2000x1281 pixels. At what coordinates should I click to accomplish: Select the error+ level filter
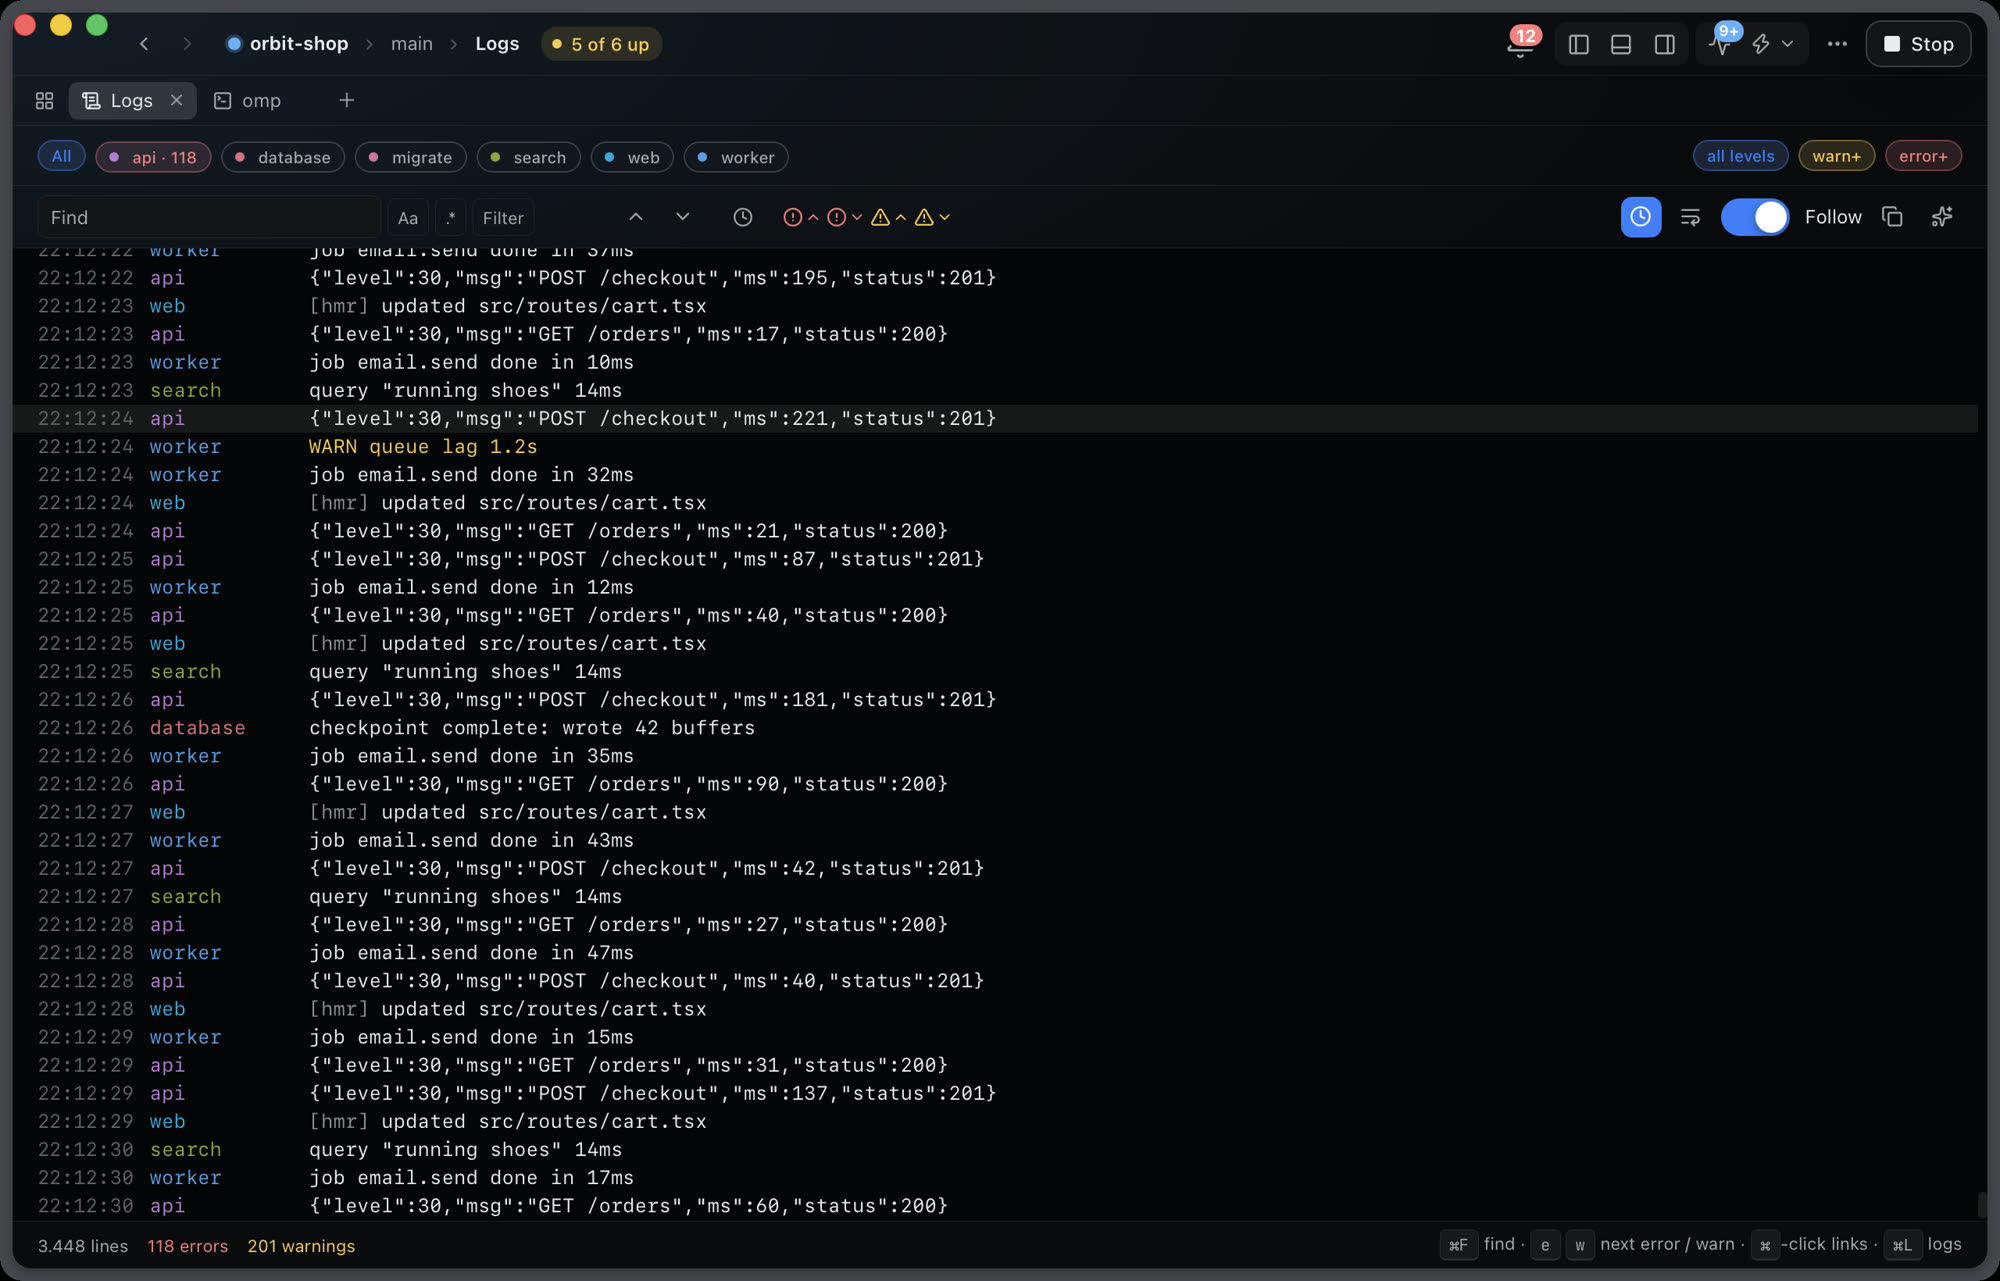[x=1923, y=156]
